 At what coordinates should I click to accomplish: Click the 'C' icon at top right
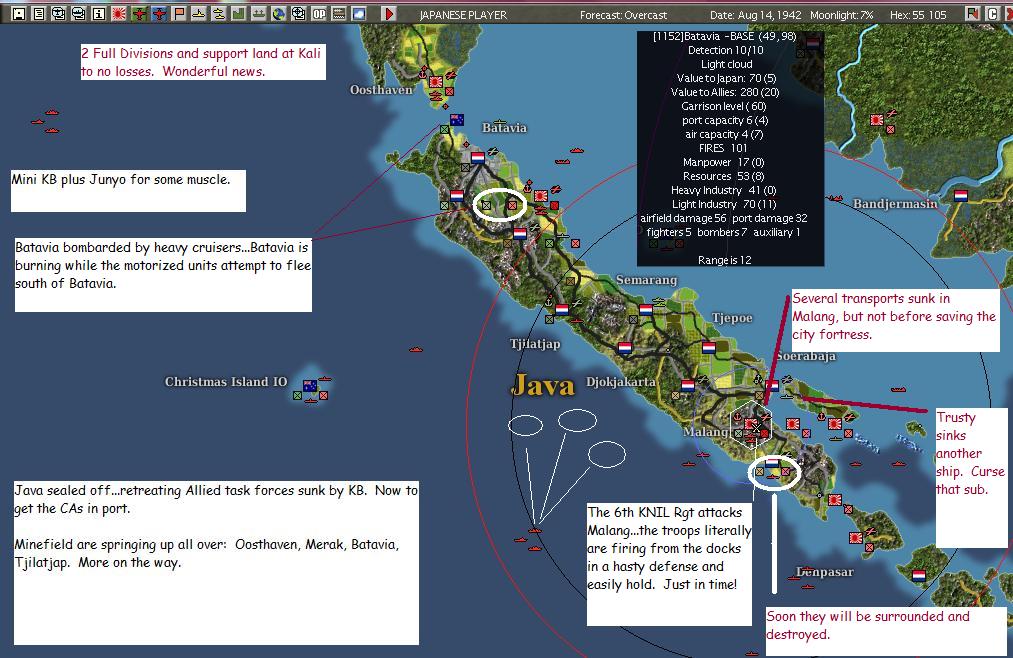coord(993,14)
